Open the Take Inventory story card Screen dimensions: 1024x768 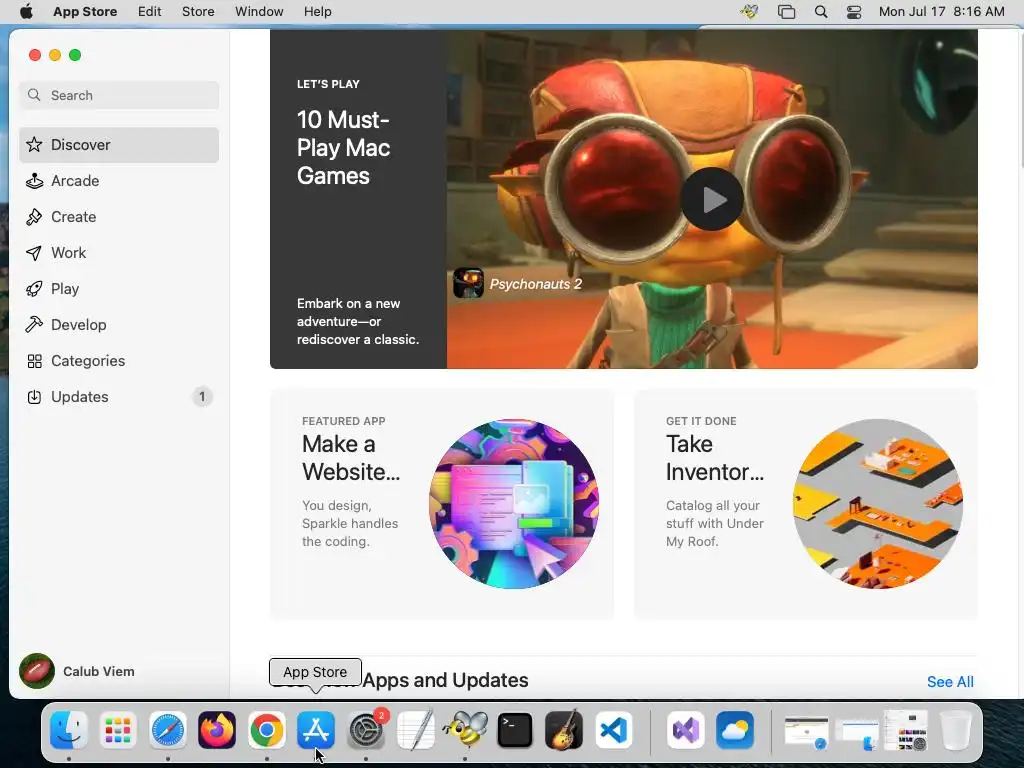[x=806, y=504]
